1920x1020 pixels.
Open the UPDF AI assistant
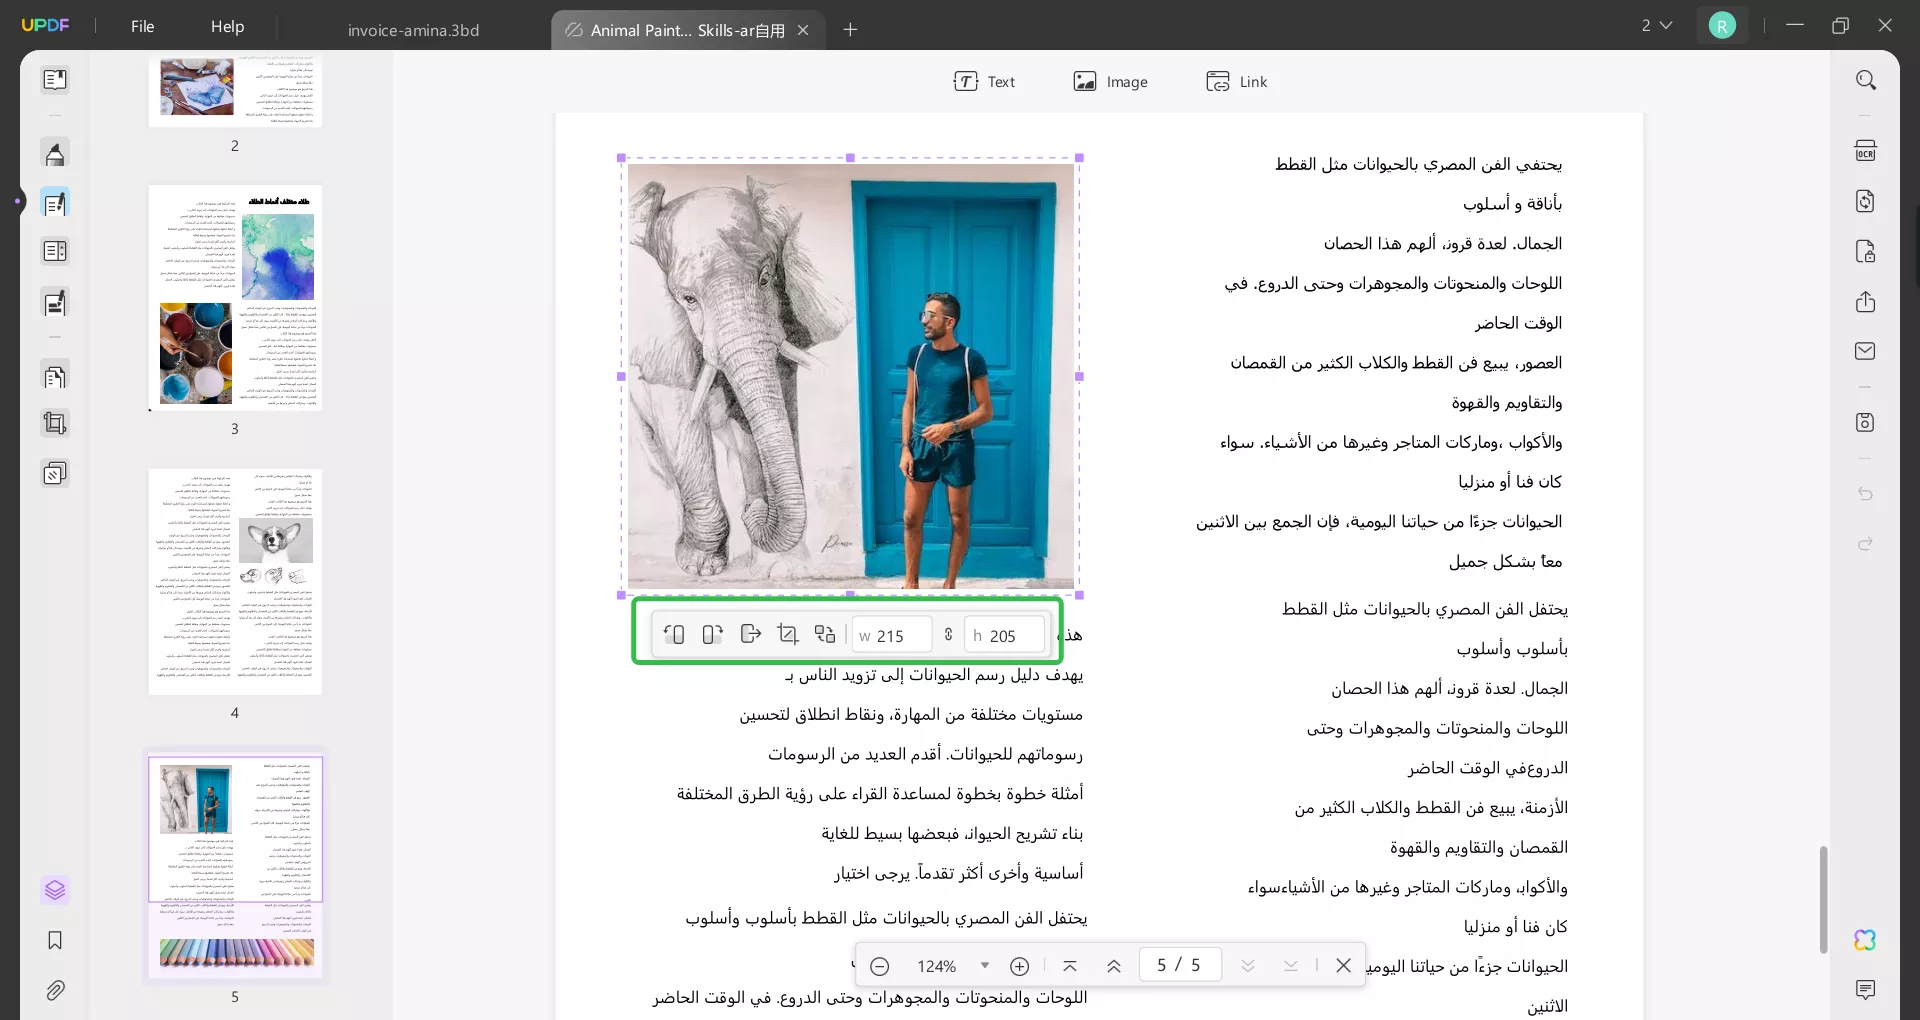[1866, 940]
